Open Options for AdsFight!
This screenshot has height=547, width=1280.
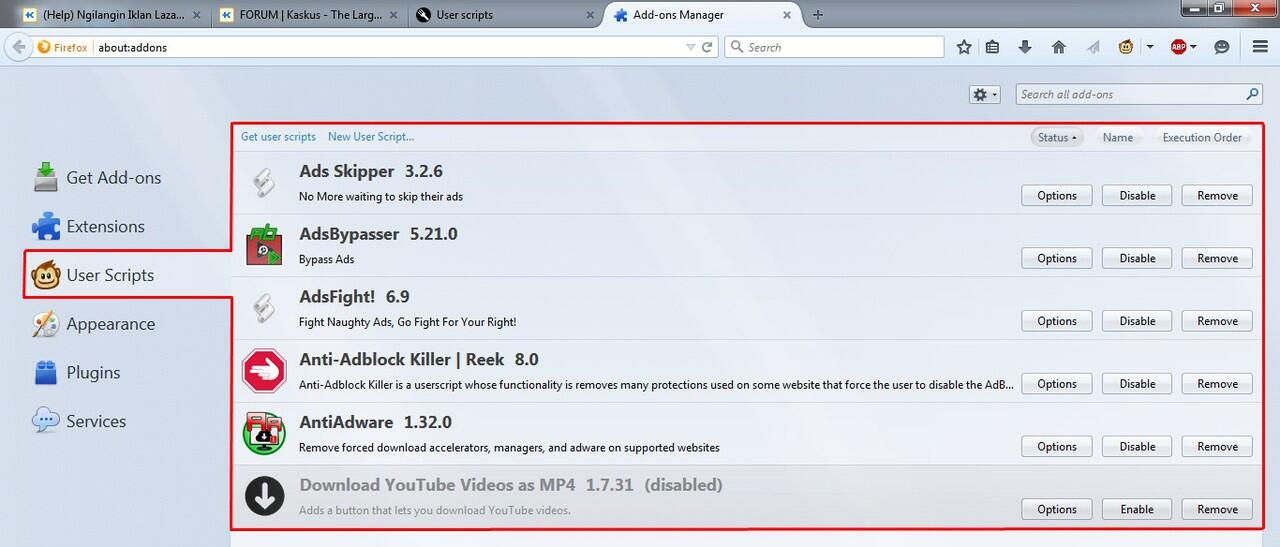point(1057,321)
